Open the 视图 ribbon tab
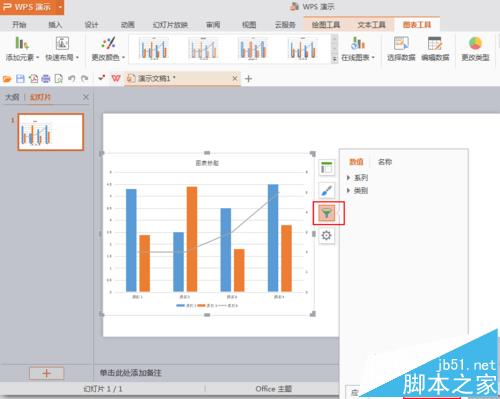The width and height of the screenshot is (500, 399). (x=249, y=25)
